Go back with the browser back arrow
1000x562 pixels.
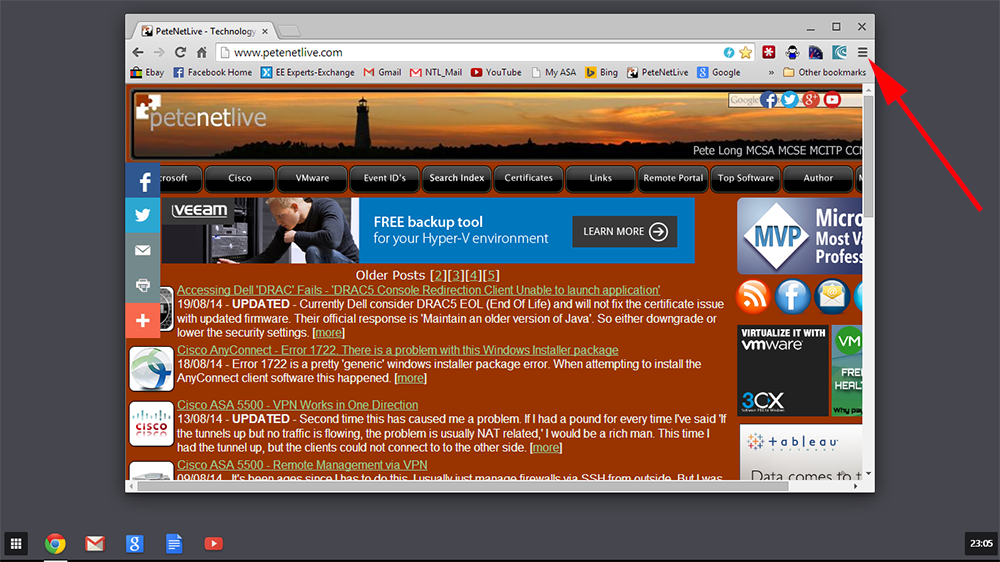[138, 52]
